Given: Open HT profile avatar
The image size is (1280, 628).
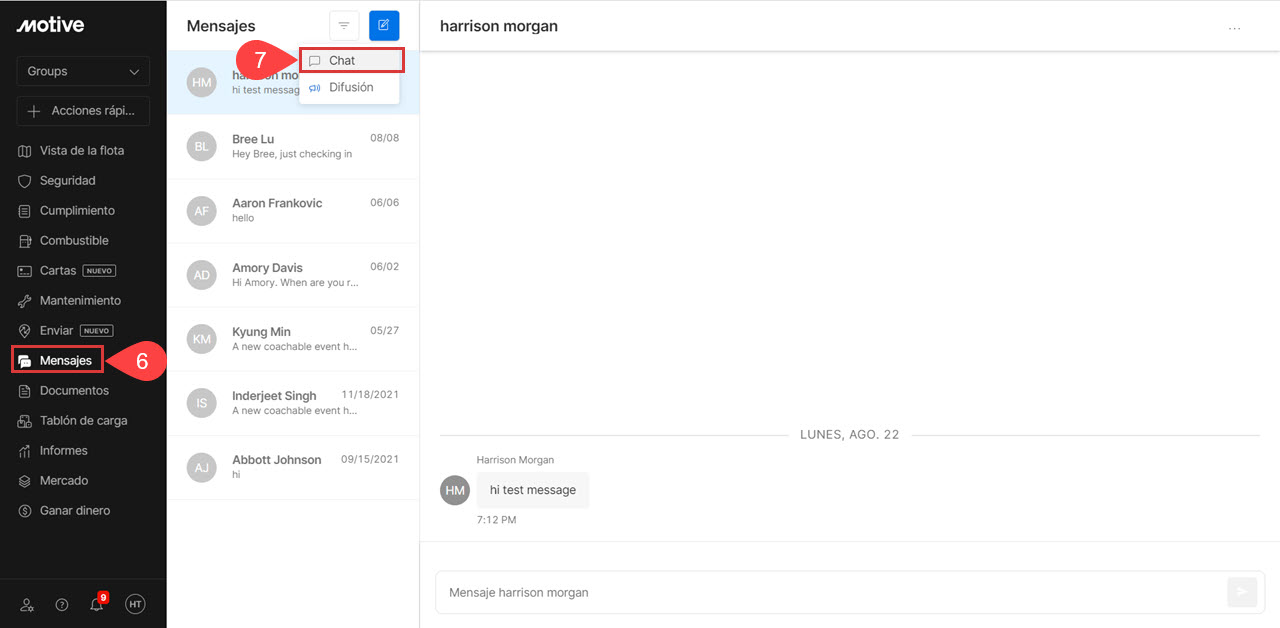Looking at the screenshot, I should click(135, 604).
